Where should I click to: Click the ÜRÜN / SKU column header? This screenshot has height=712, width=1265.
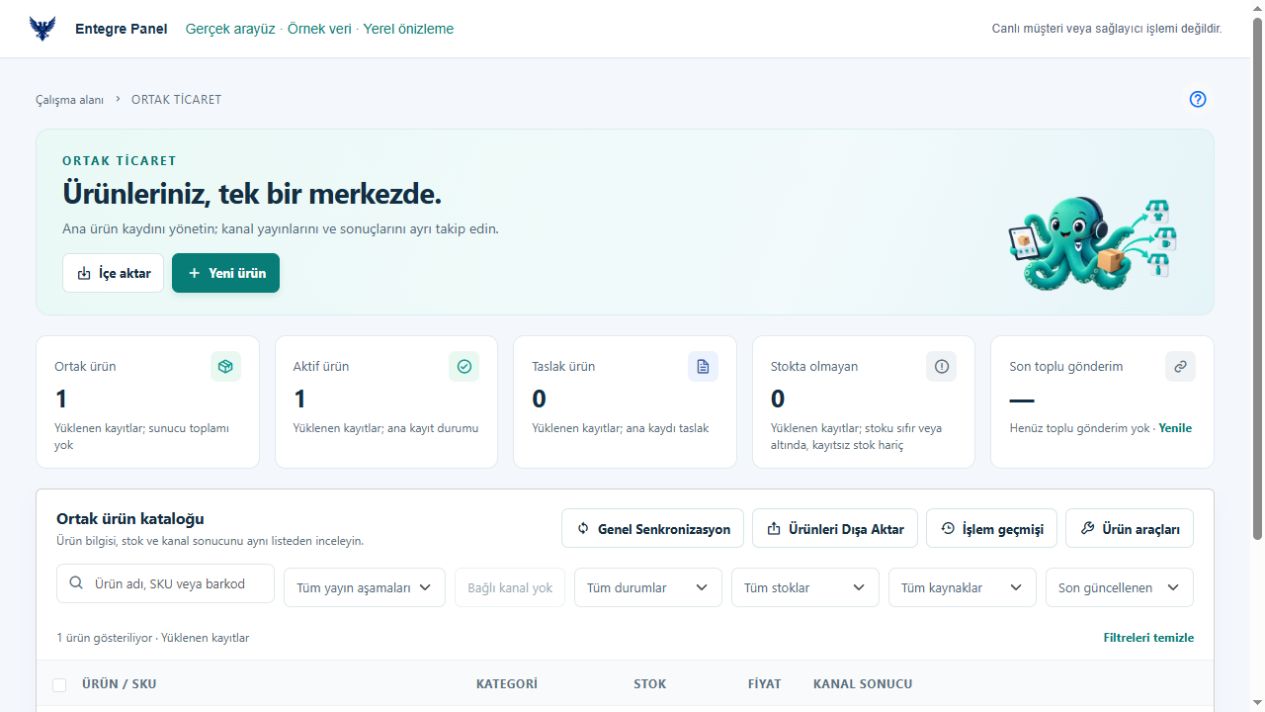pos(119,684)
